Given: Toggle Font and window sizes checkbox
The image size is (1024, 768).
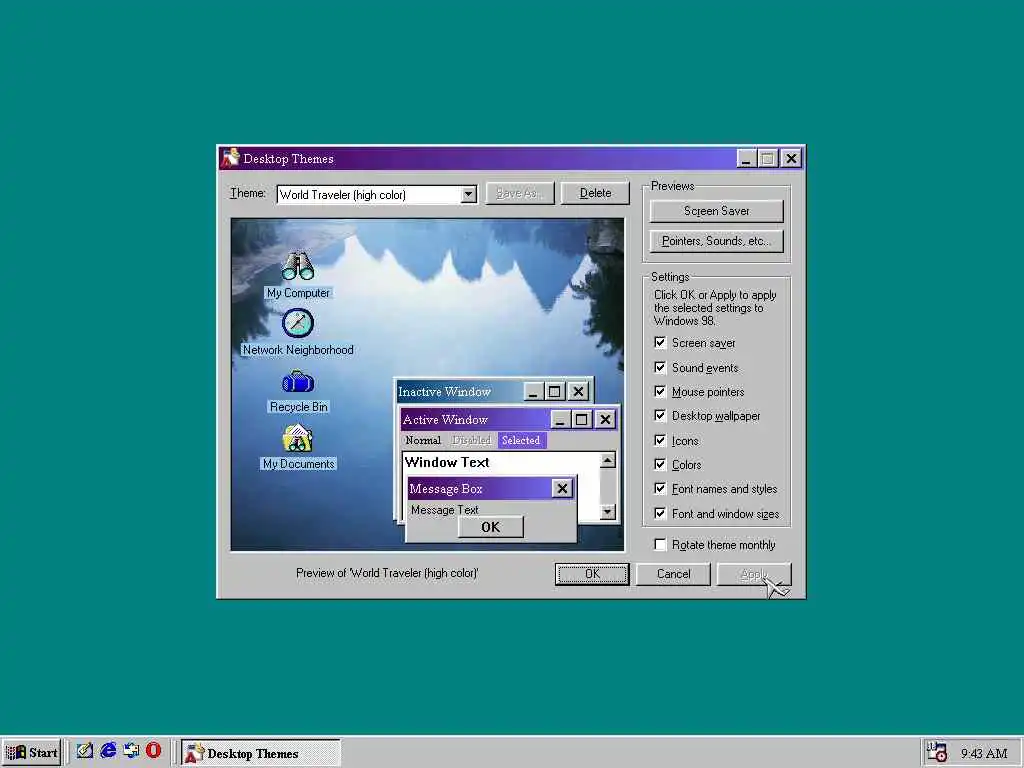Looking at the screenshot, I should point(660,514).
